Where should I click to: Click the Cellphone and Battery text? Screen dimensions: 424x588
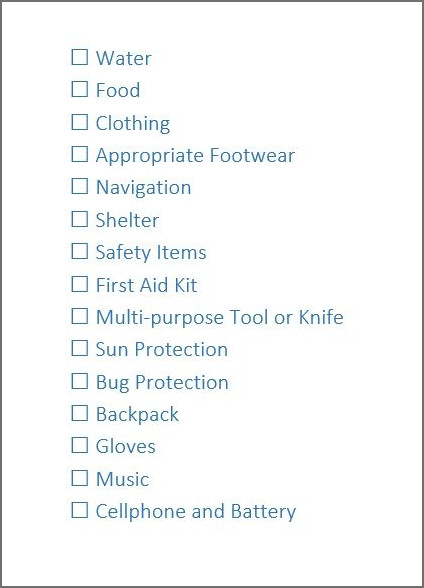pyautogui.click(x=196, y=512)
